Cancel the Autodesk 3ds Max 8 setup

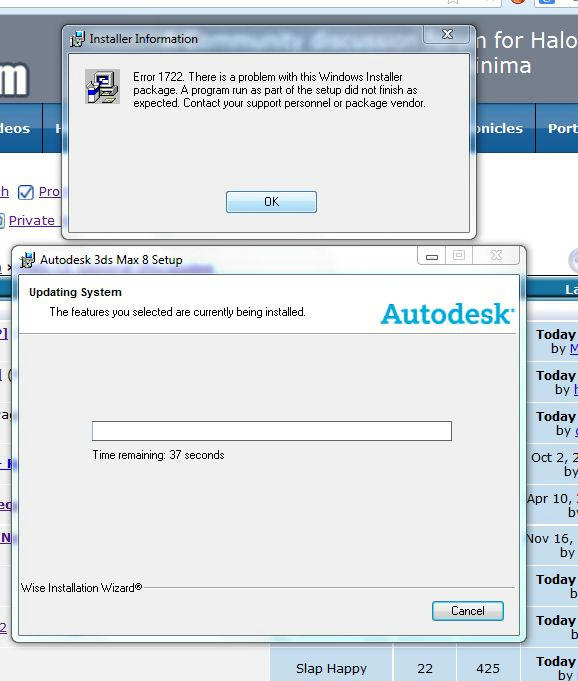coord(468,611)
